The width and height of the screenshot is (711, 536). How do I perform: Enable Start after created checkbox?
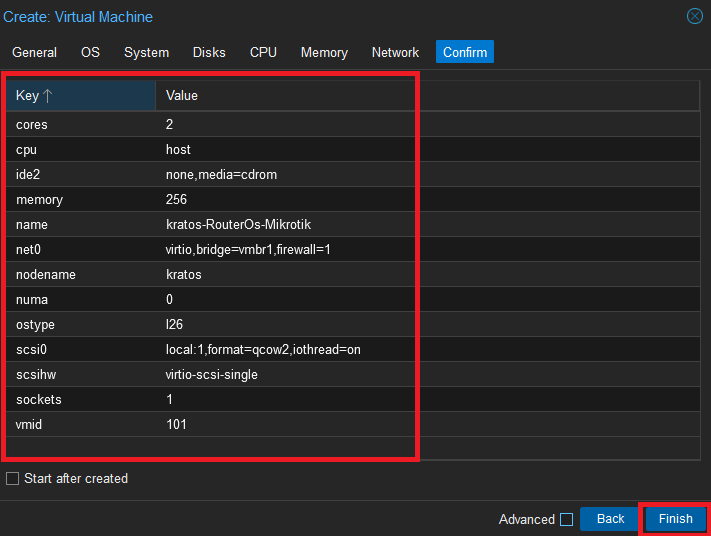(12, 478)
